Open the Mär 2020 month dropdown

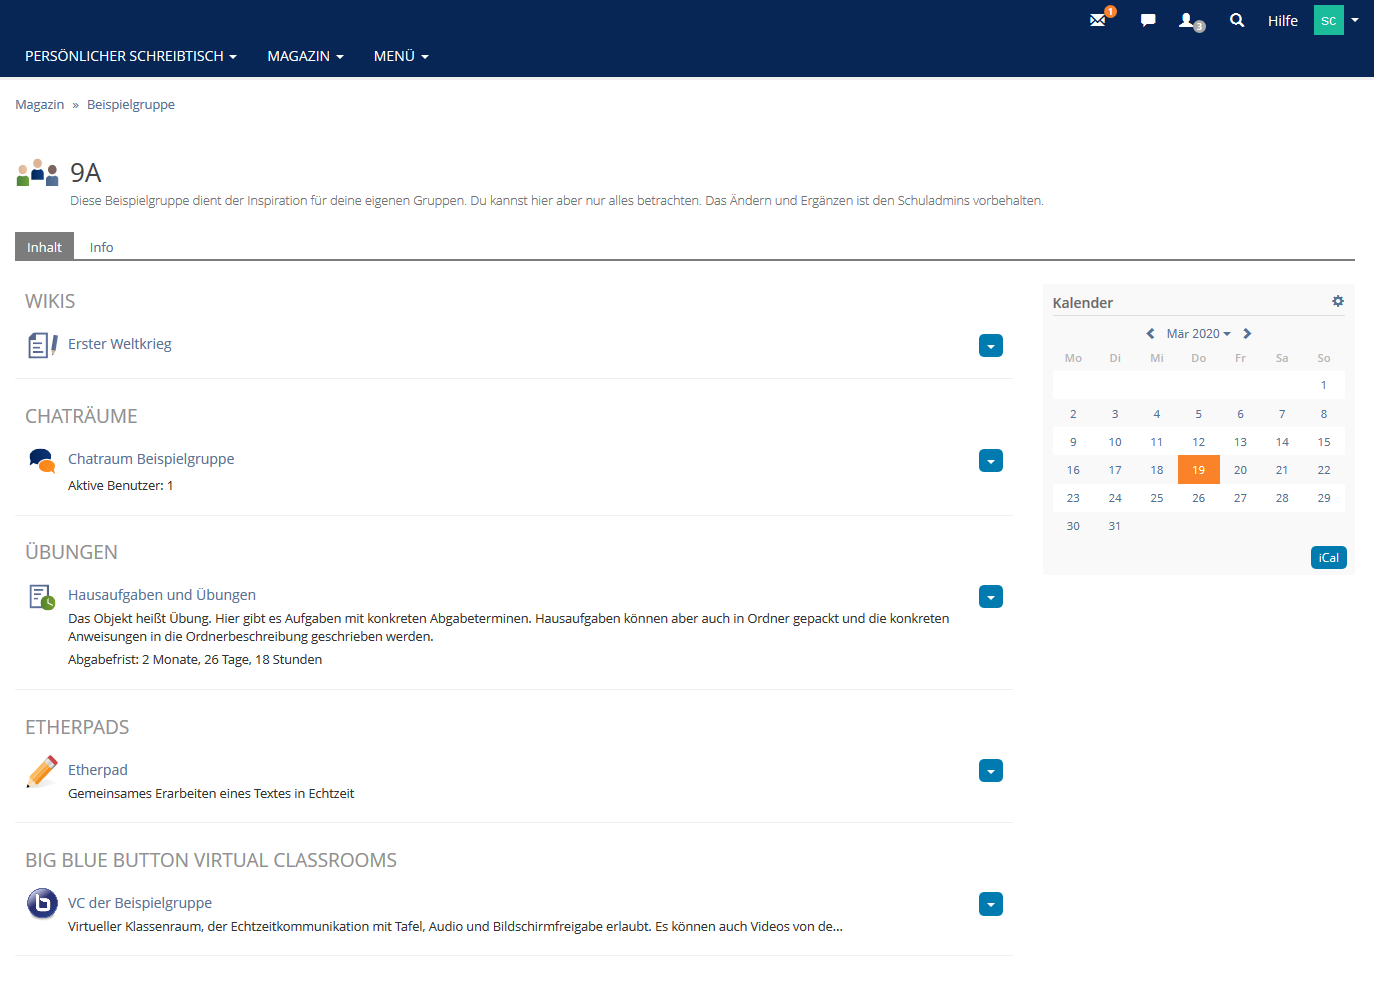coord(1198,334)
